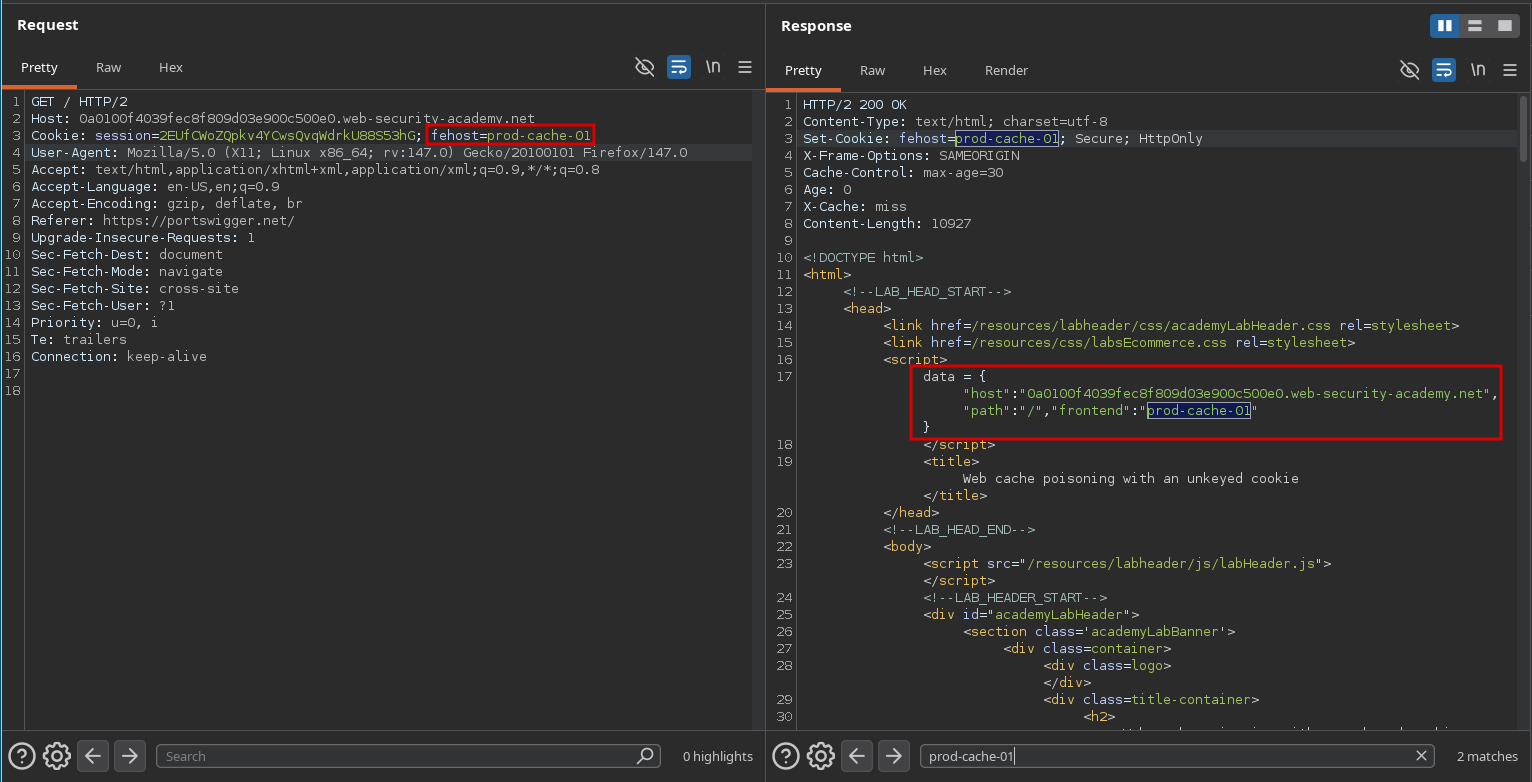Viewport: 1532px width, 782px height.
Task: Select side-by-side split layout view
Action: pyautogui.click(x=1444, y=26)
